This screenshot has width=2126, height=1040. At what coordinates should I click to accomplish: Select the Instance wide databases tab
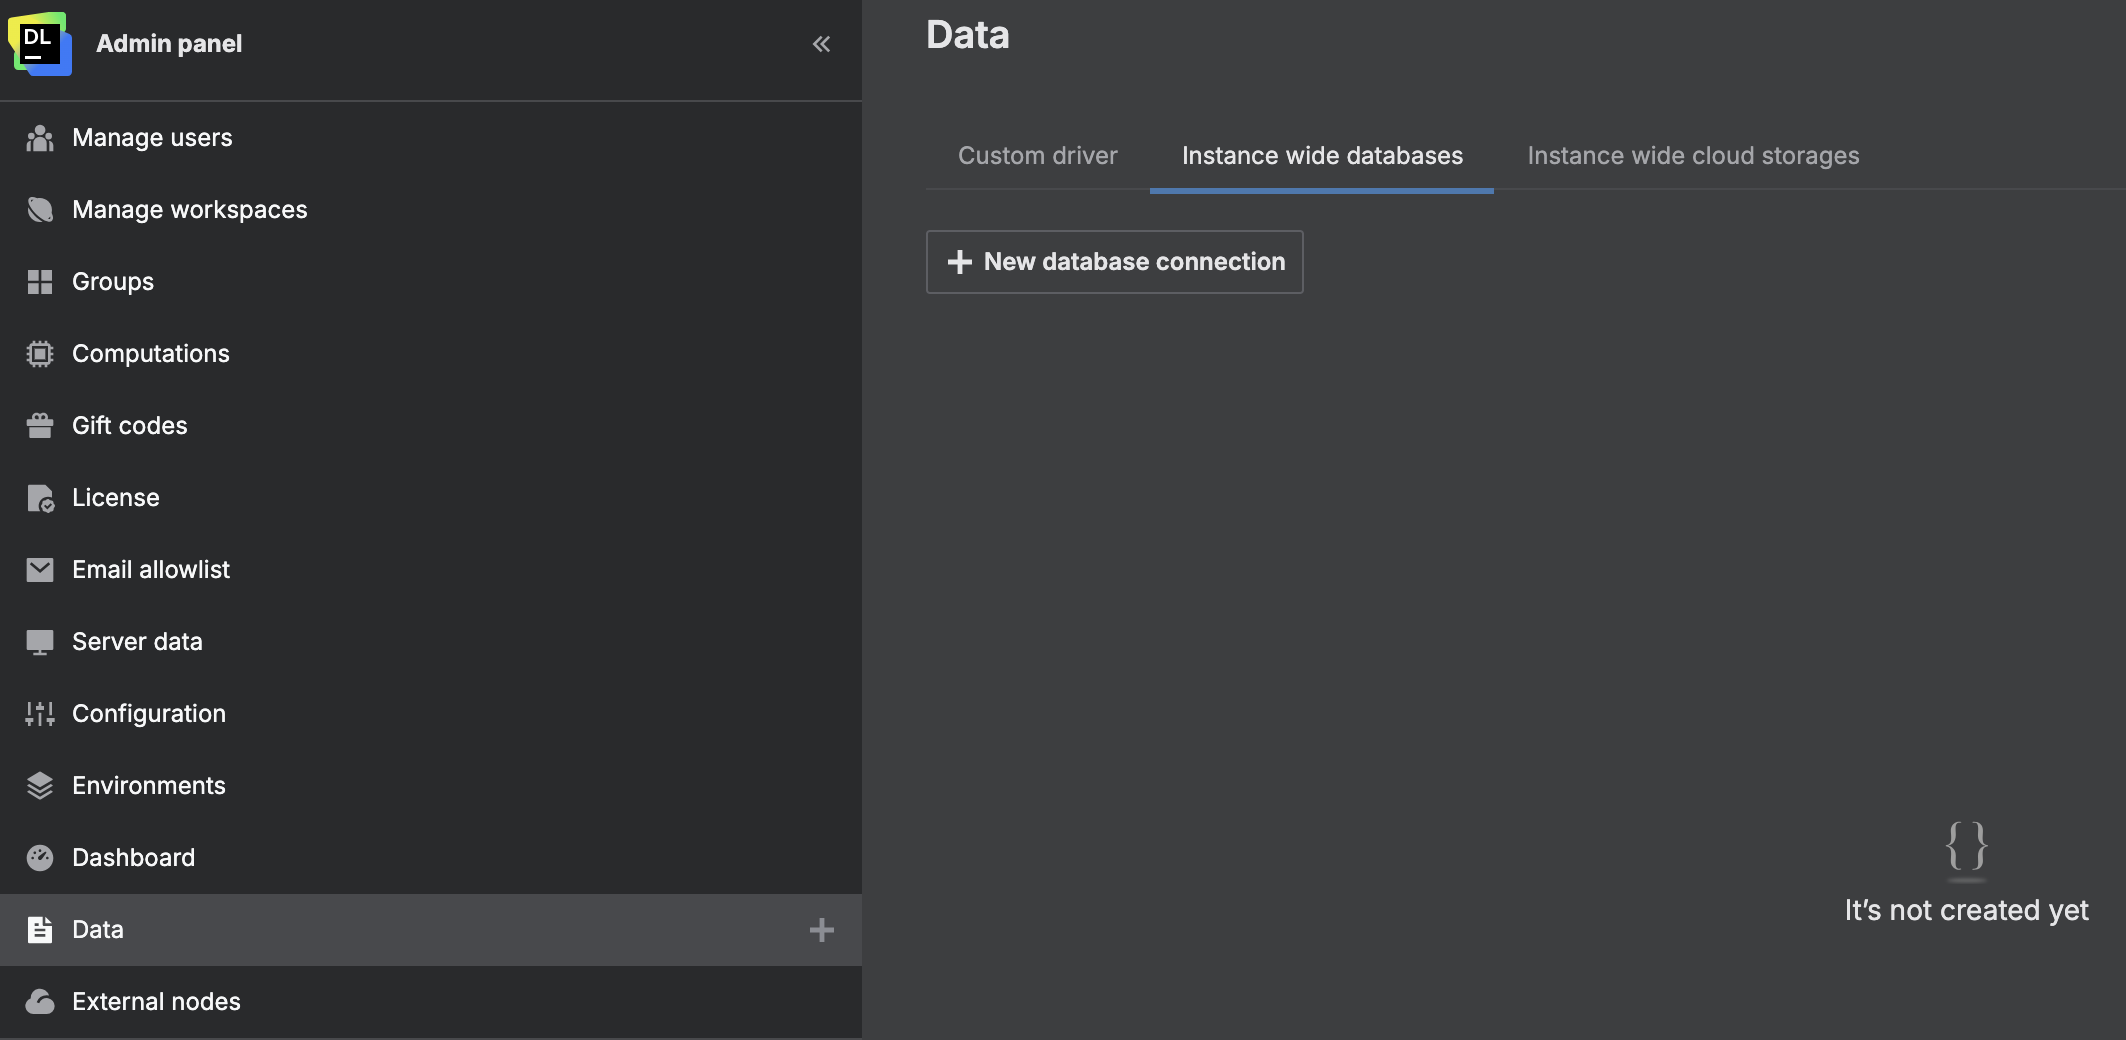click(x=1321, y=155)
